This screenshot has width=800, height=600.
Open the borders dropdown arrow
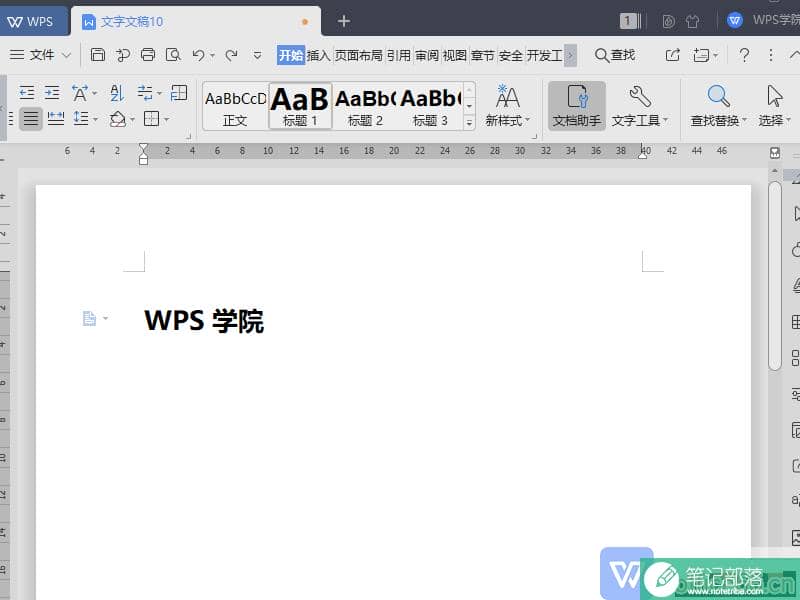click(x=166, y=119)
